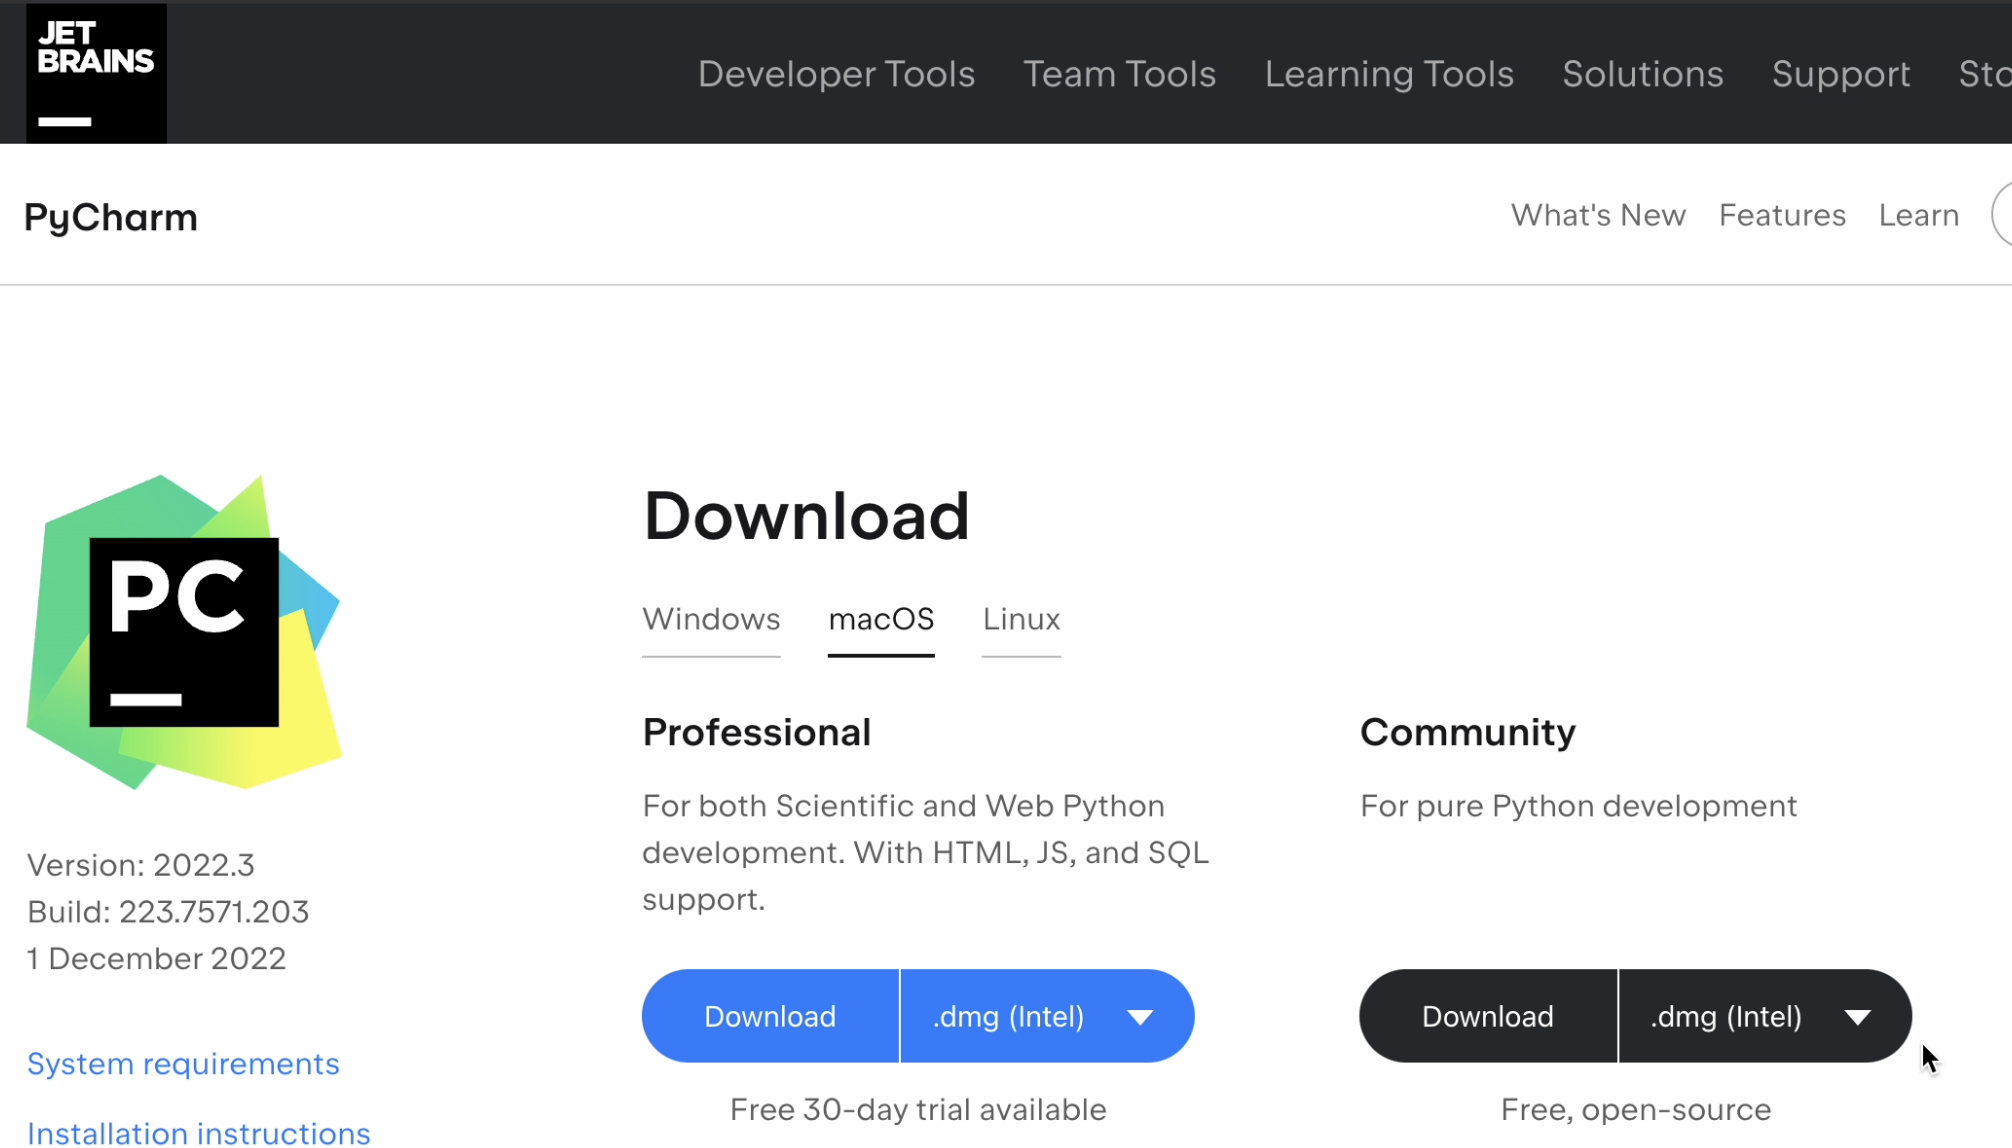This screenshot has width=2012, height=1148.
Task: Open the Installation instructions link
Action: click(x=198, y=1132)
